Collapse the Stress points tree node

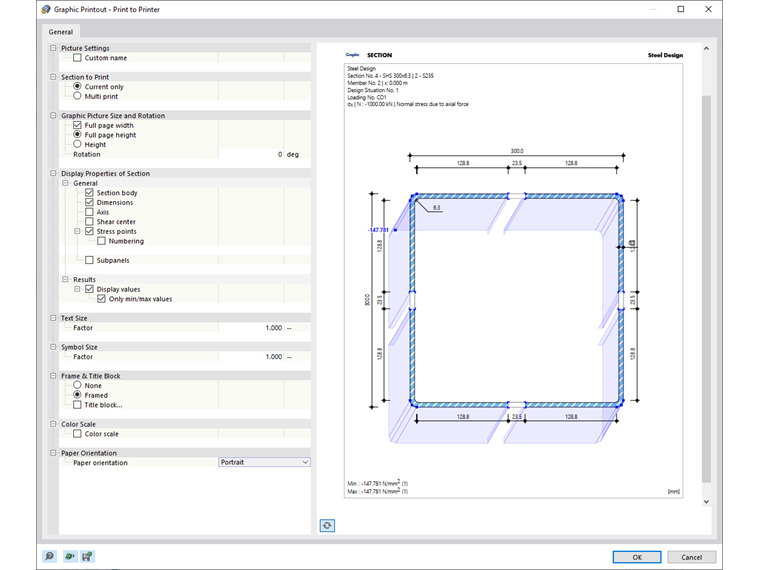coord(78,231)
